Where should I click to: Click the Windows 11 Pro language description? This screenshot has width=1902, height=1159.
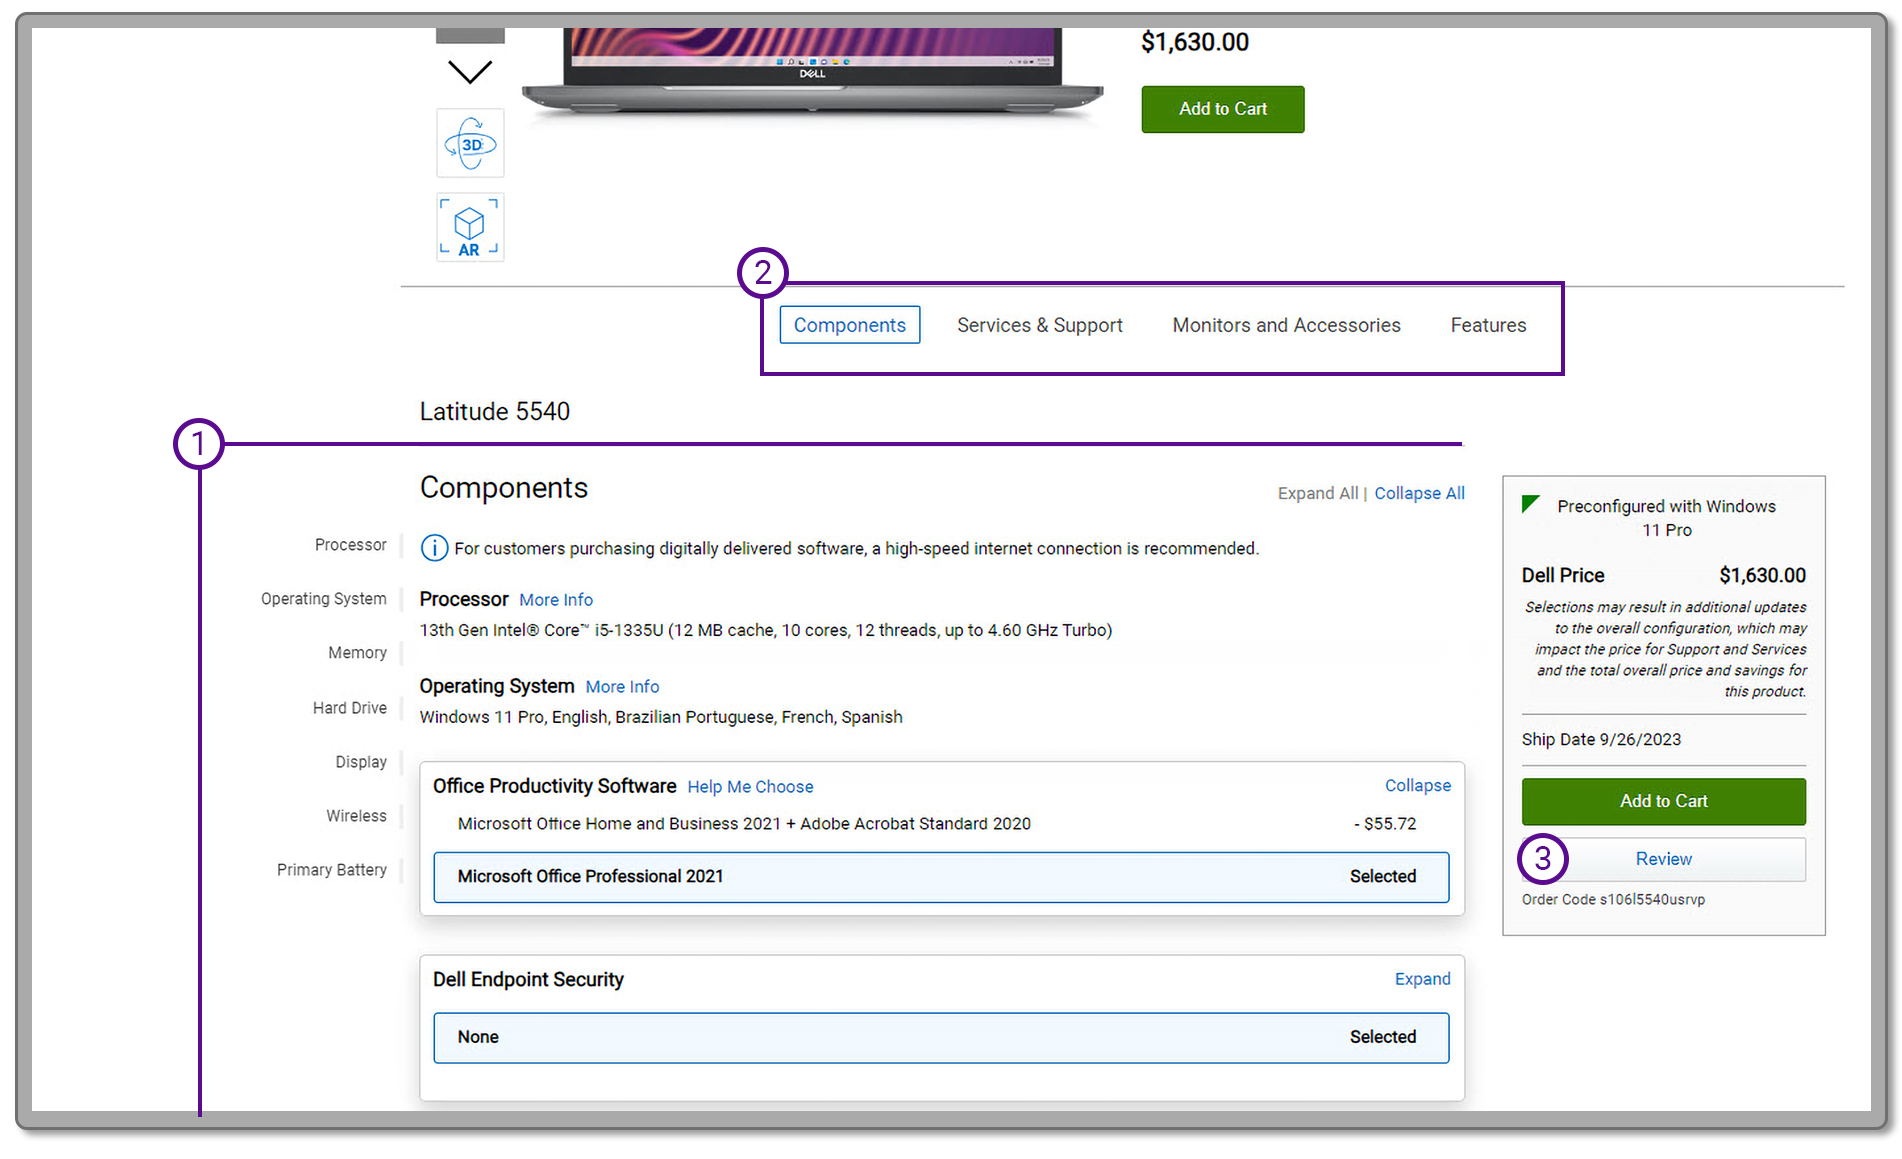tap(660, 718)
